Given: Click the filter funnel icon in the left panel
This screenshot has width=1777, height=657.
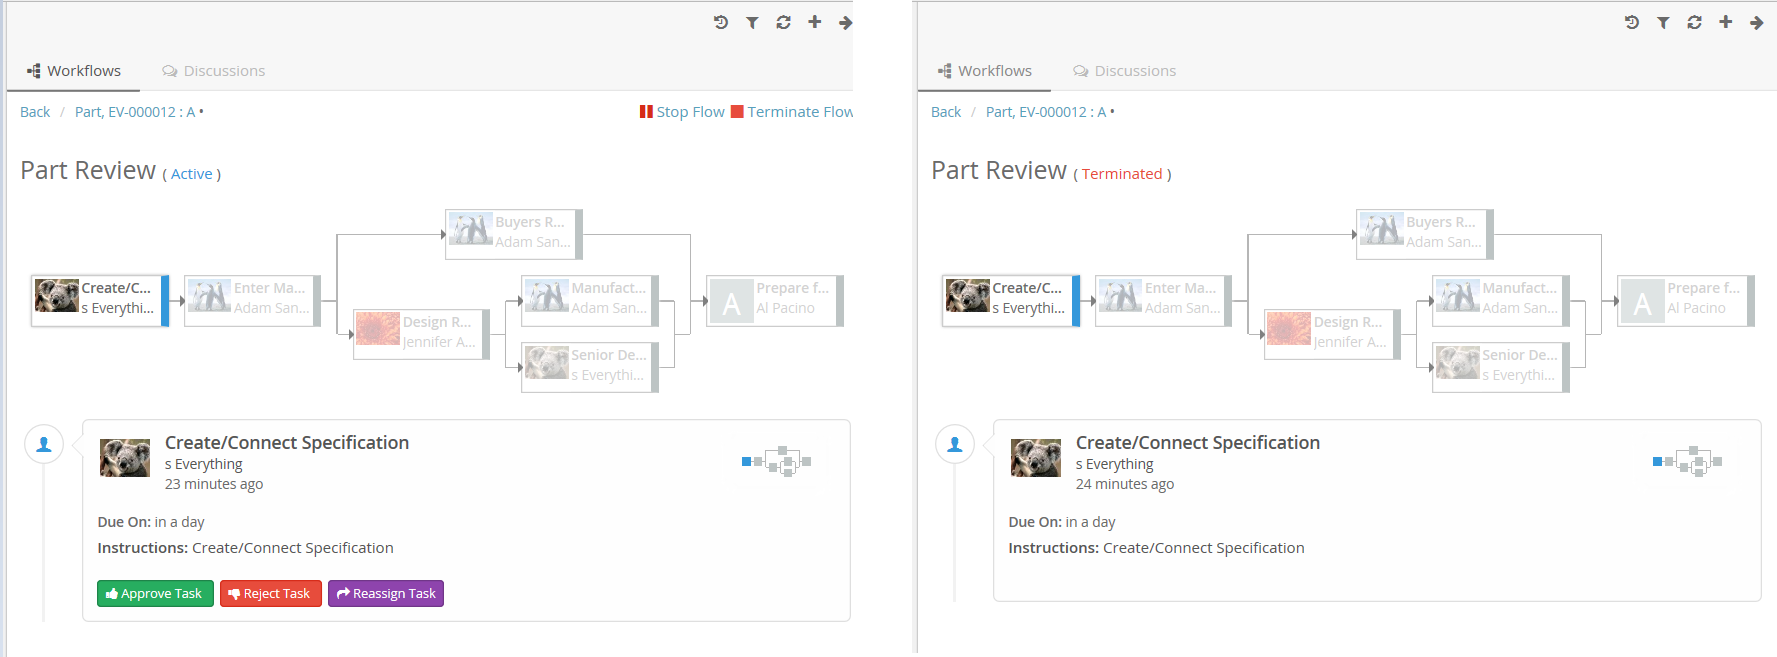Looking at the screenshot, I should [x=752, y=22].
